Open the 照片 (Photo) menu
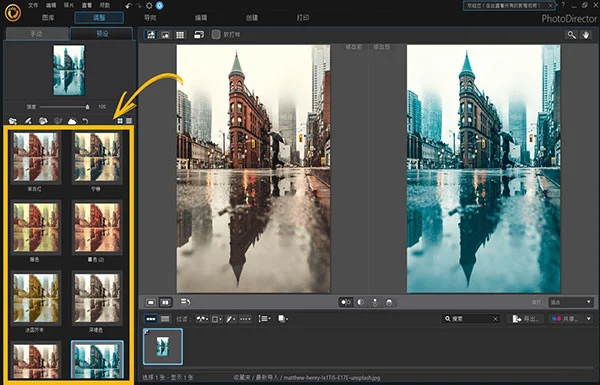The height and width of the screenshot is (385, 600). [x=69, y=5]
